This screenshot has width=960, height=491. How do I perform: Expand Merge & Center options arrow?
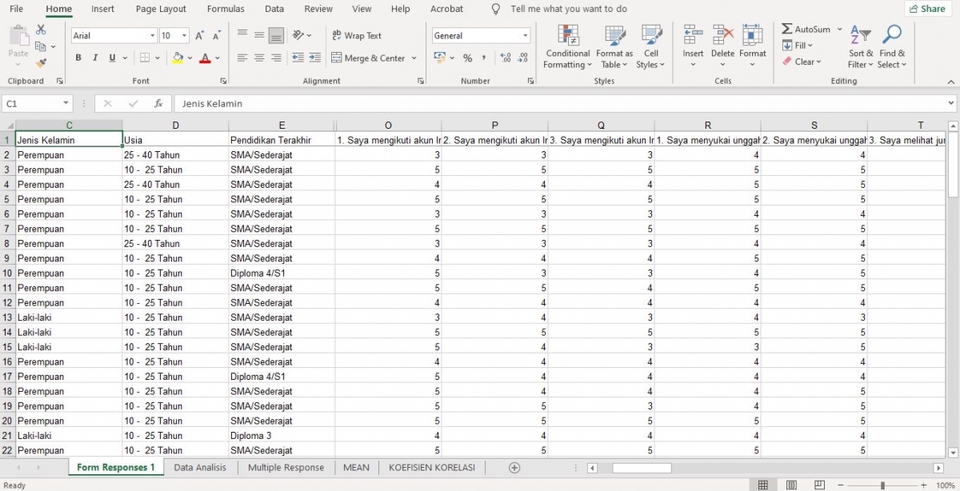coord(414,58)
